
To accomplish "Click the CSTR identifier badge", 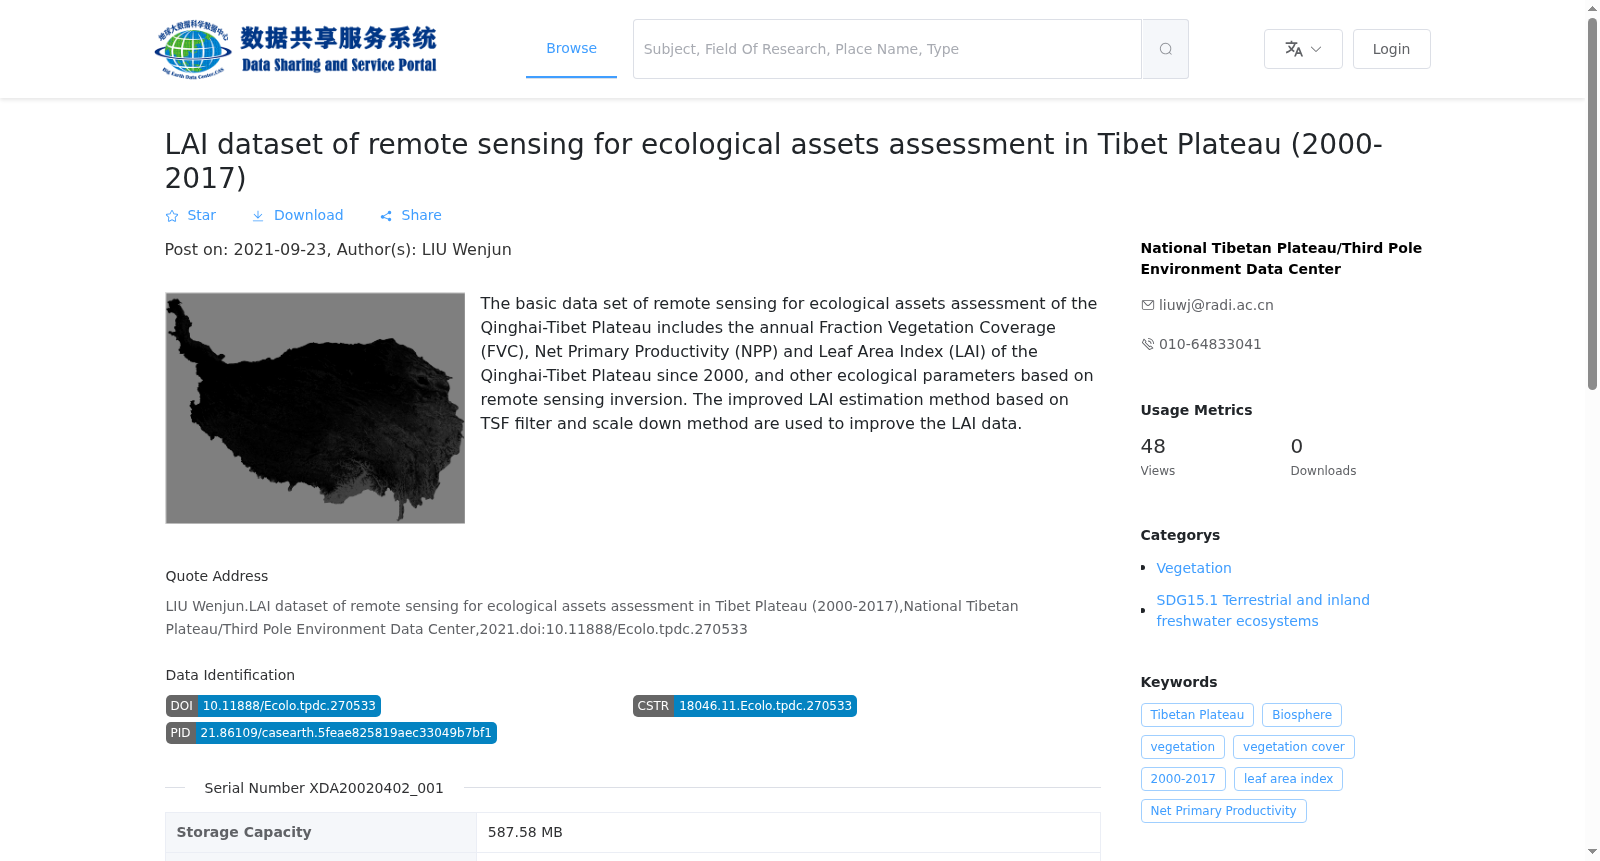I will click(x=745, y=706).
